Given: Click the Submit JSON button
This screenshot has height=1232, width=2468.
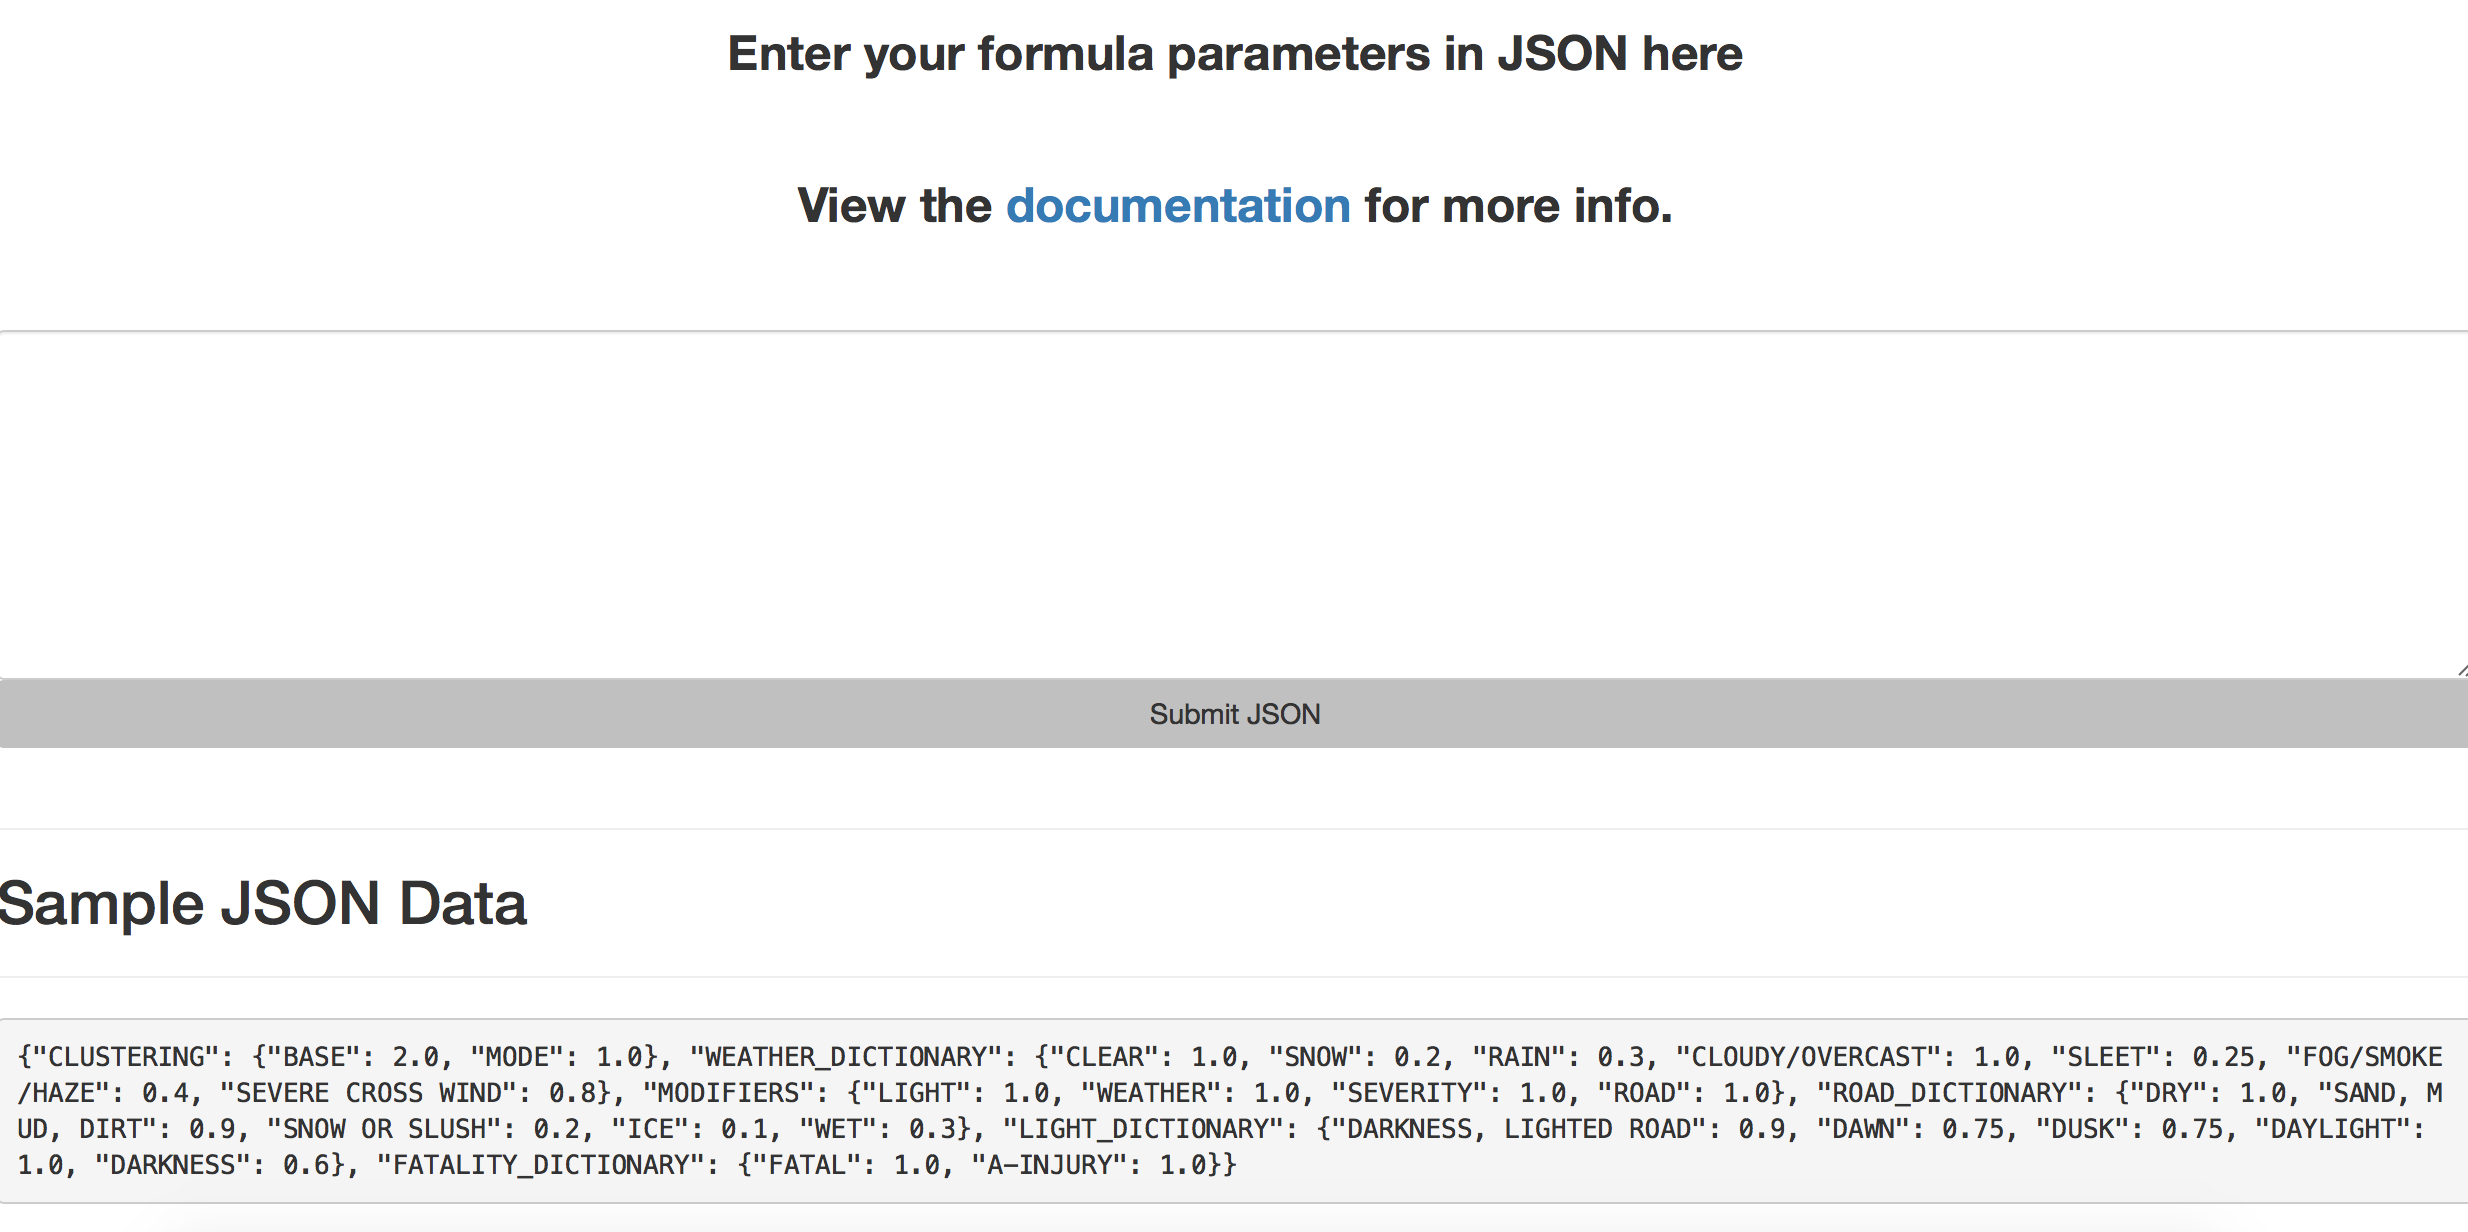Looking at the screenshot, I should [1234, 714].
